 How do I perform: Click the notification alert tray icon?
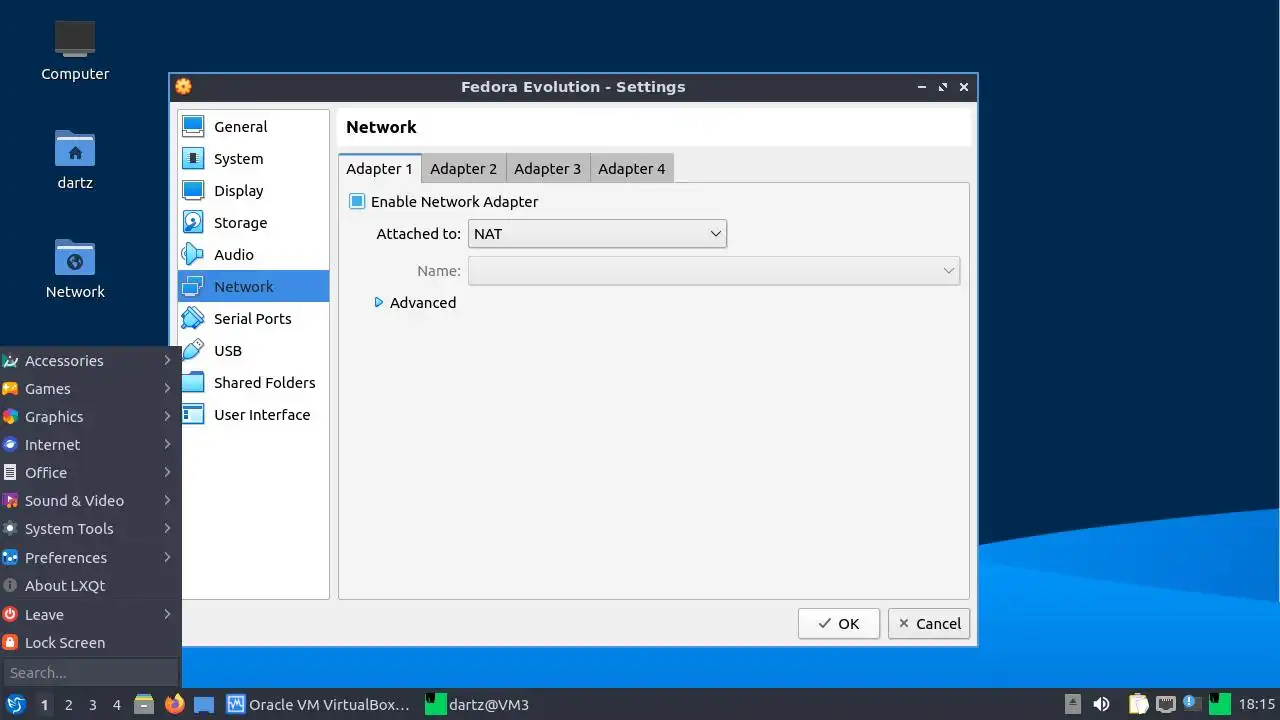(x=1191, y=703)
